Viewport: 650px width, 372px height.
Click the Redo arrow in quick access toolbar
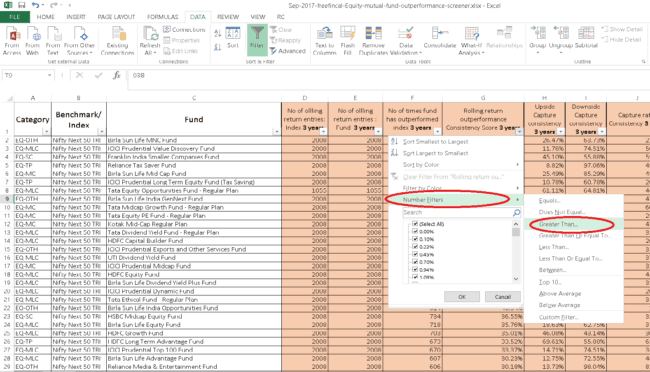53,5
